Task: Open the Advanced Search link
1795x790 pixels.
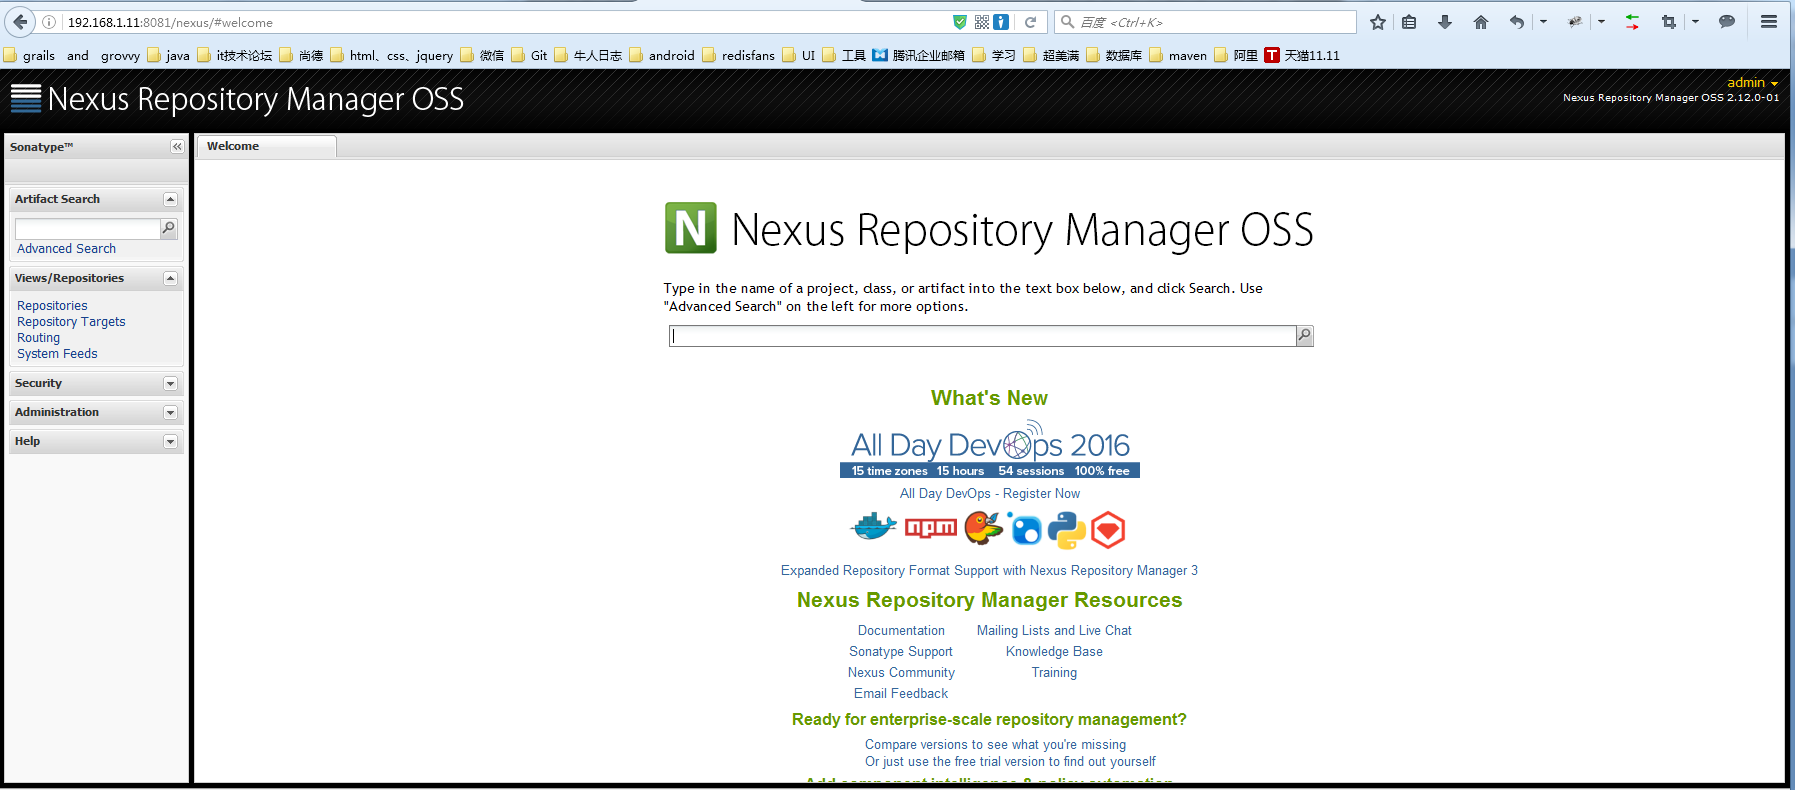Action: tap(66, 249)
